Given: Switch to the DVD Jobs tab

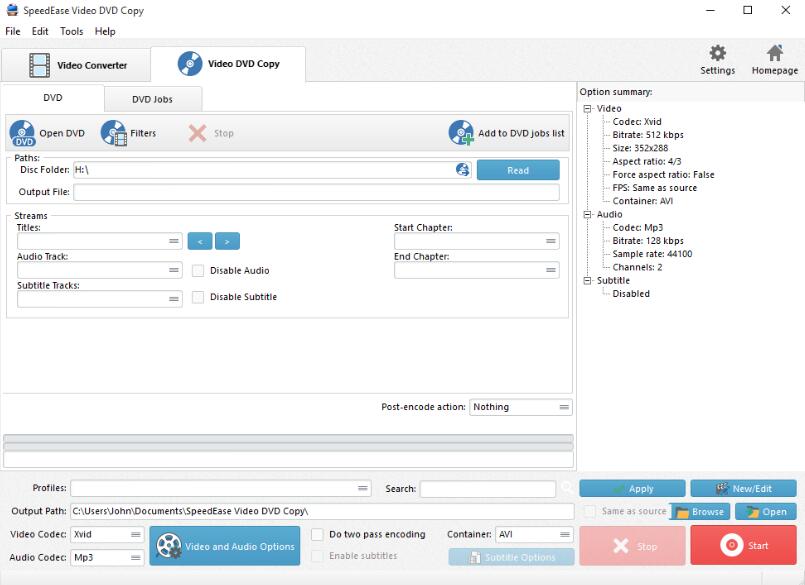Looking at the screenshot, I should pyautogui.click(x=153, y=99).
